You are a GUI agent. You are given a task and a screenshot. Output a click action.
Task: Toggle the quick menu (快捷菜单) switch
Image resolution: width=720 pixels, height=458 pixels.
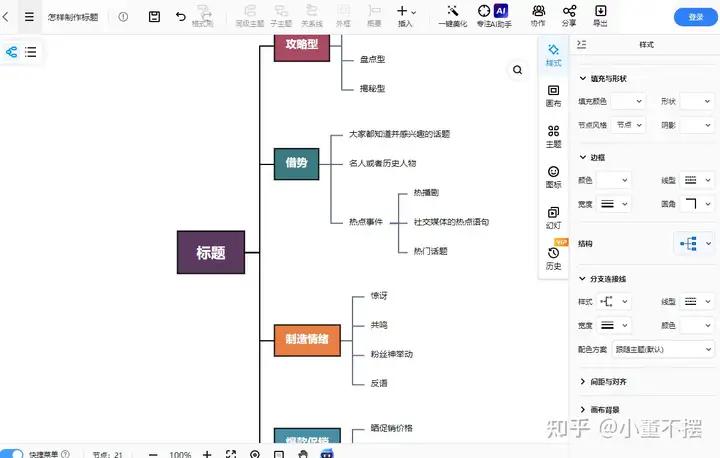point(11,454)
